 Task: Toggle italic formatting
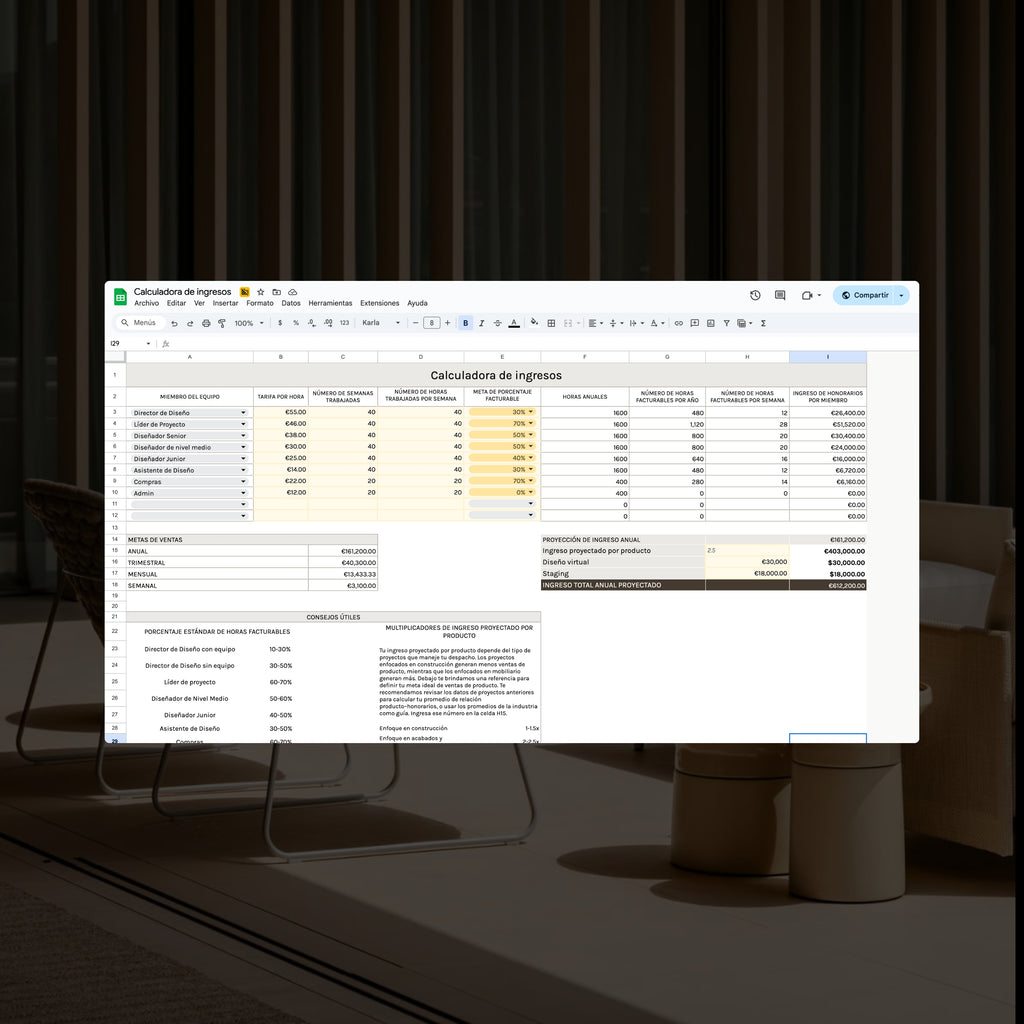tap(481, 322)
